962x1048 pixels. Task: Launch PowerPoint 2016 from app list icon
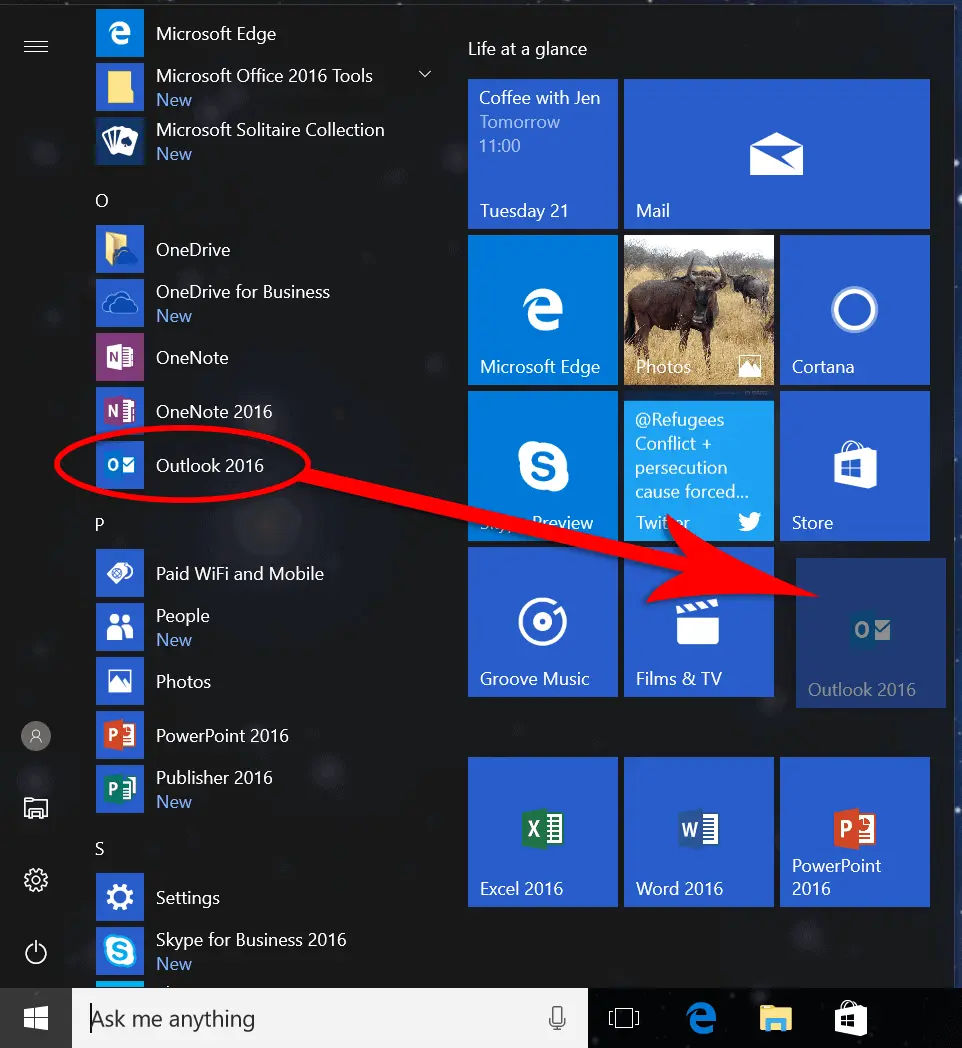(x=120, y=735)
